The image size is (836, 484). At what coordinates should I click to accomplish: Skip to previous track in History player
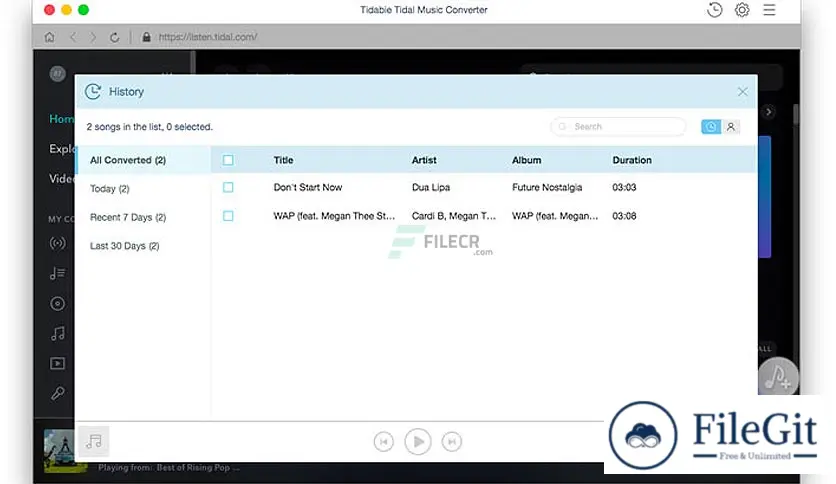383,441
